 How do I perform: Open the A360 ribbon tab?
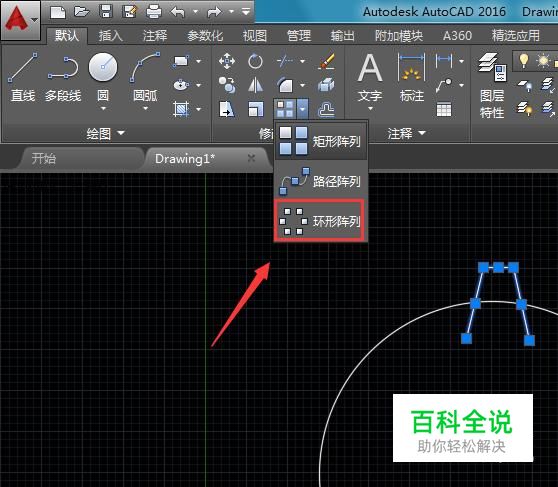pos(457,36)
